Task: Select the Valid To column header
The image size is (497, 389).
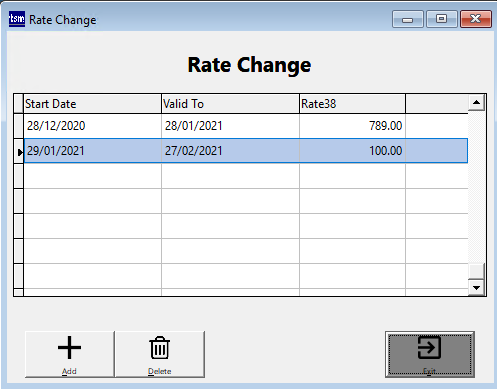Action: 230,104
